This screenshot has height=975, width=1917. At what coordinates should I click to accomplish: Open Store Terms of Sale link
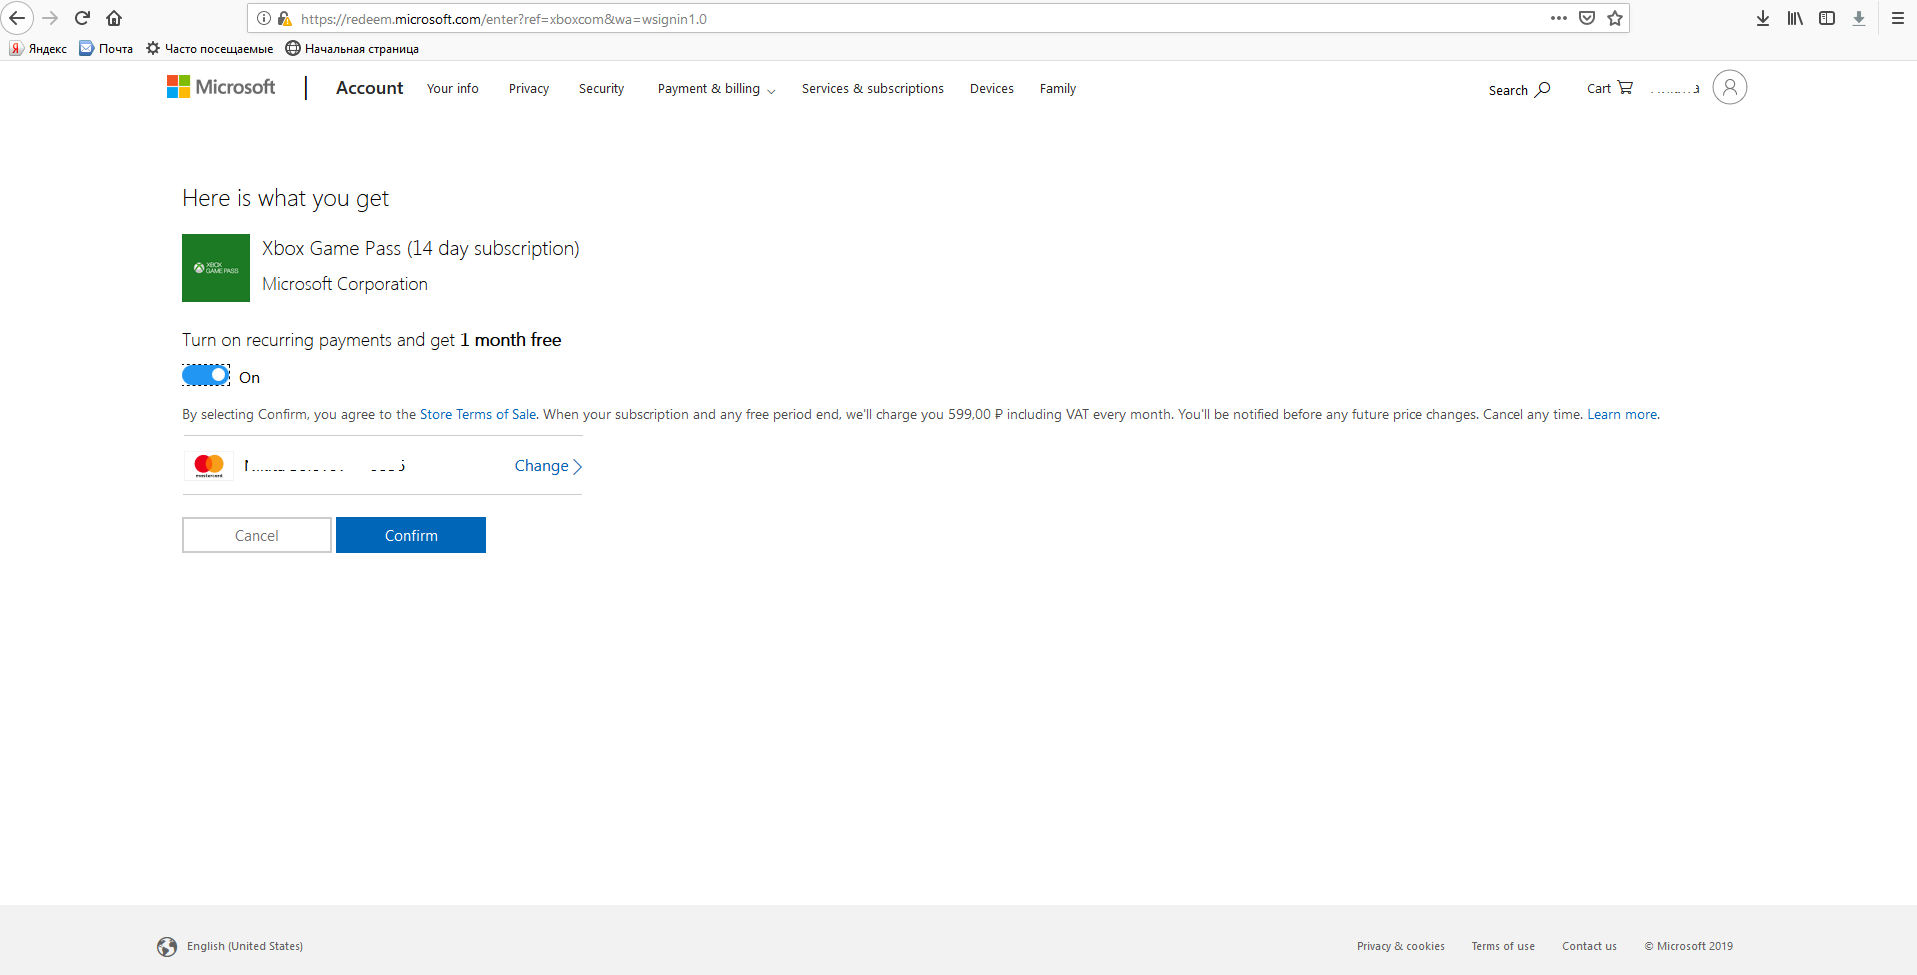[x=478, y=414]
